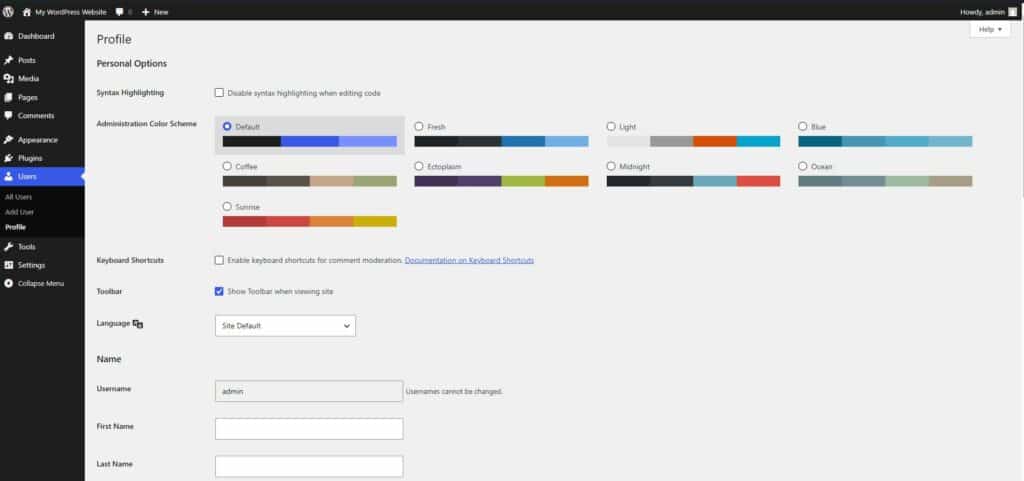Click the First Name text field
The height and width of the screenshot is (481, 1024).
[309, 429]
